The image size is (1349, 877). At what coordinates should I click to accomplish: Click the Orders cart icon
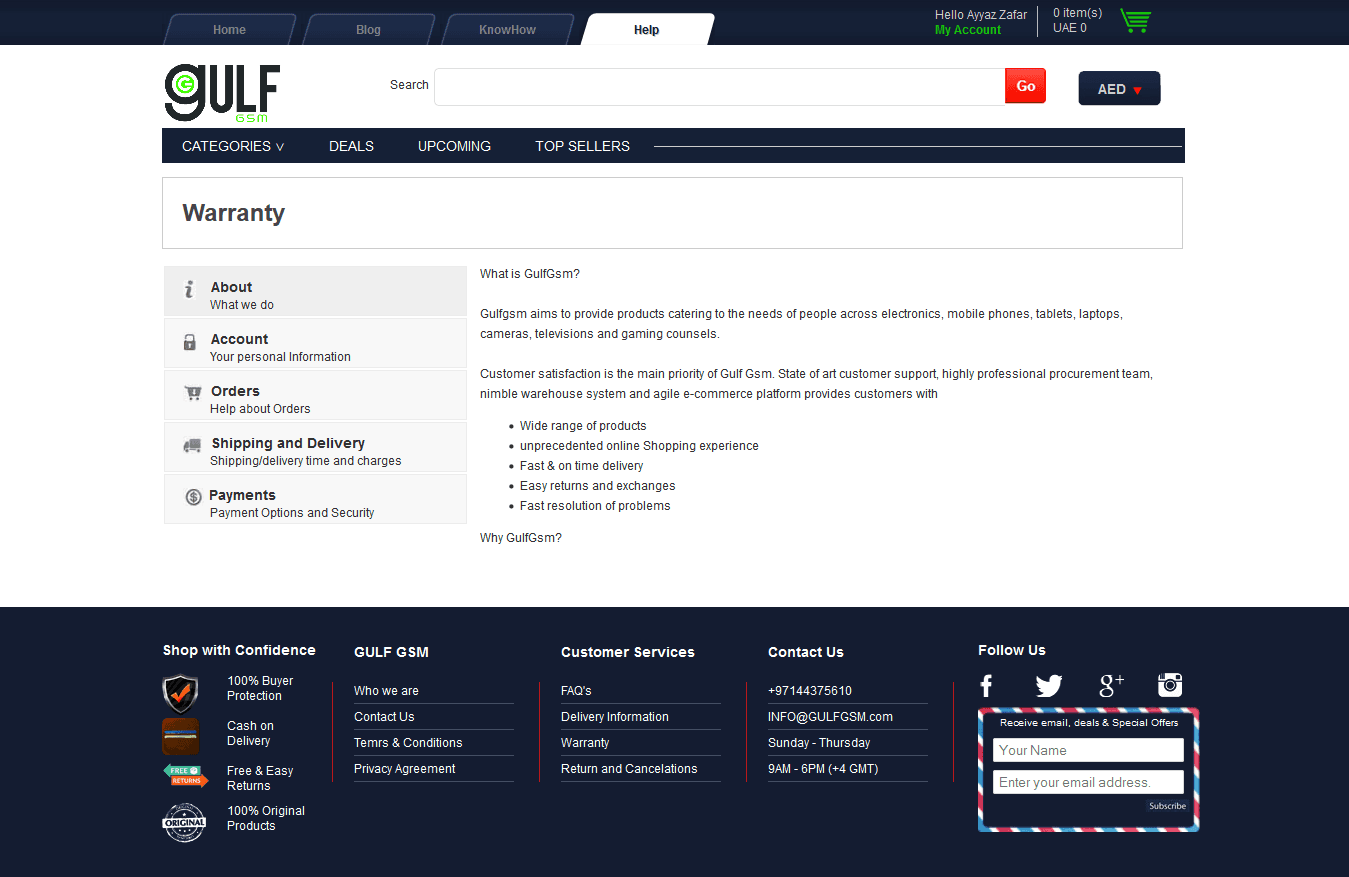tap(193, 393)
